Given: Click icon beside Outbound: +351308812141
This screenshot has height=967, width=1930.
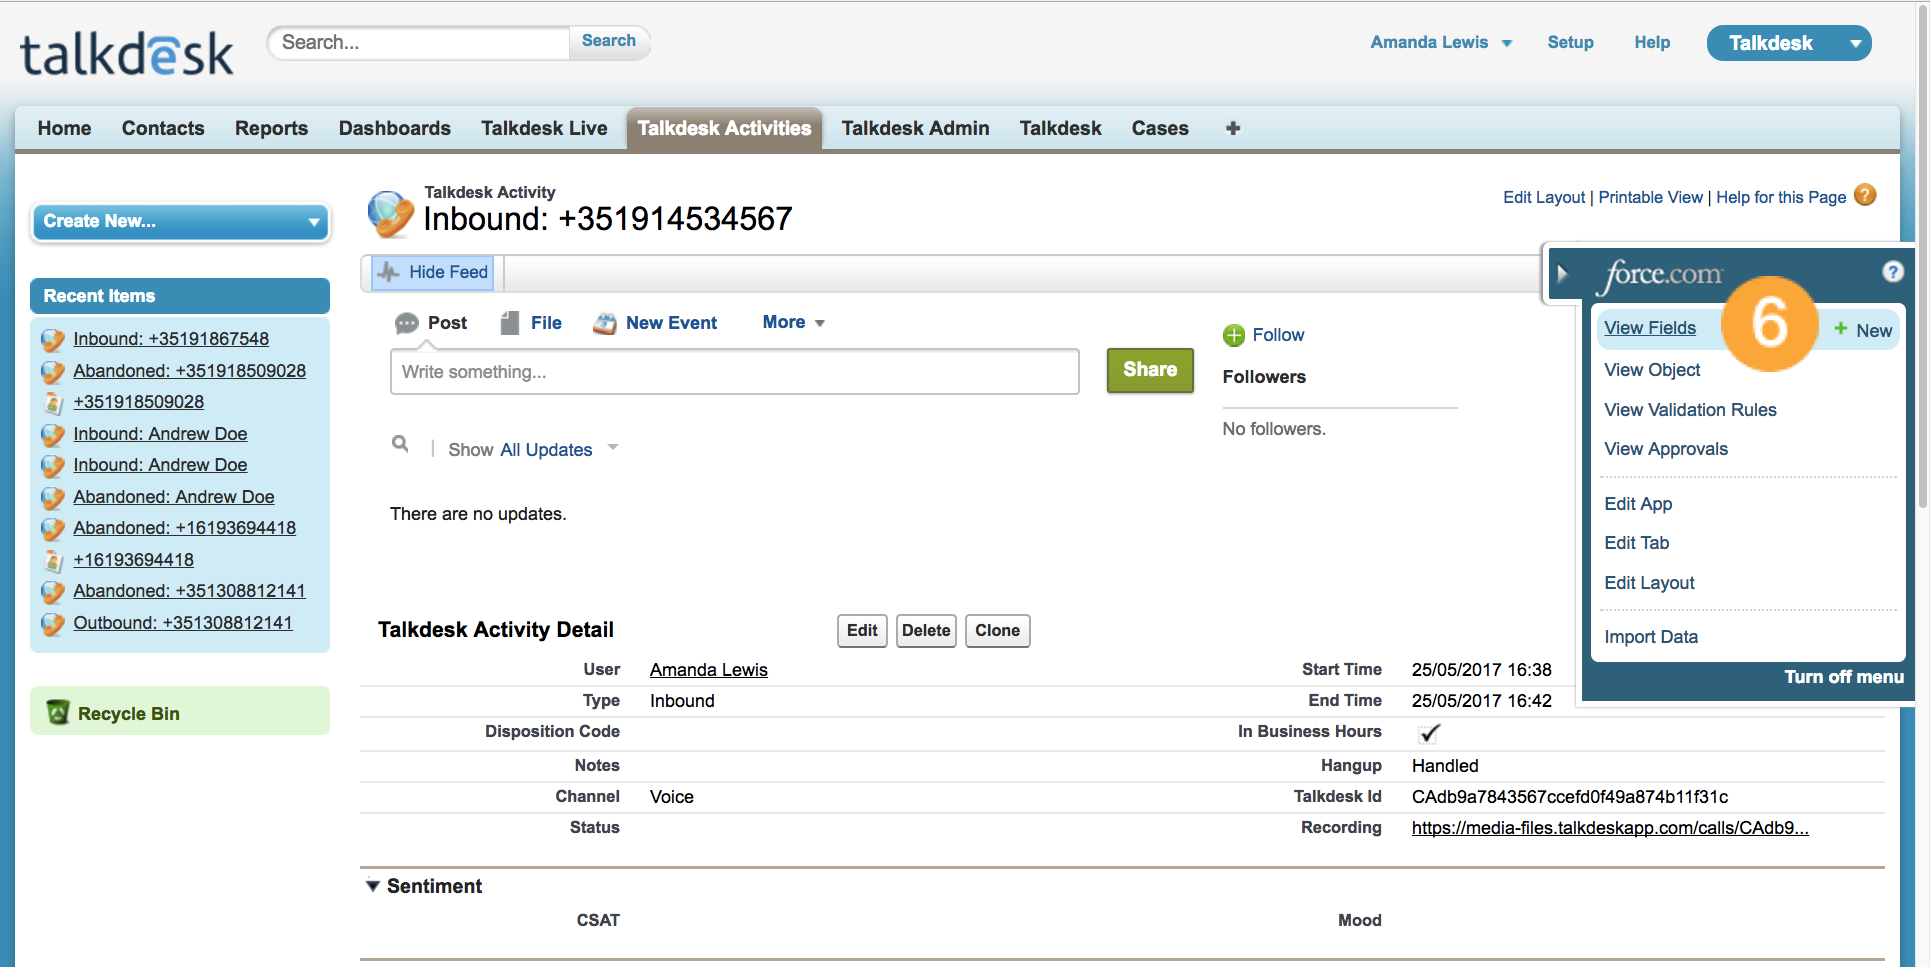Looking at the screenshot, I should pos(53,624).
